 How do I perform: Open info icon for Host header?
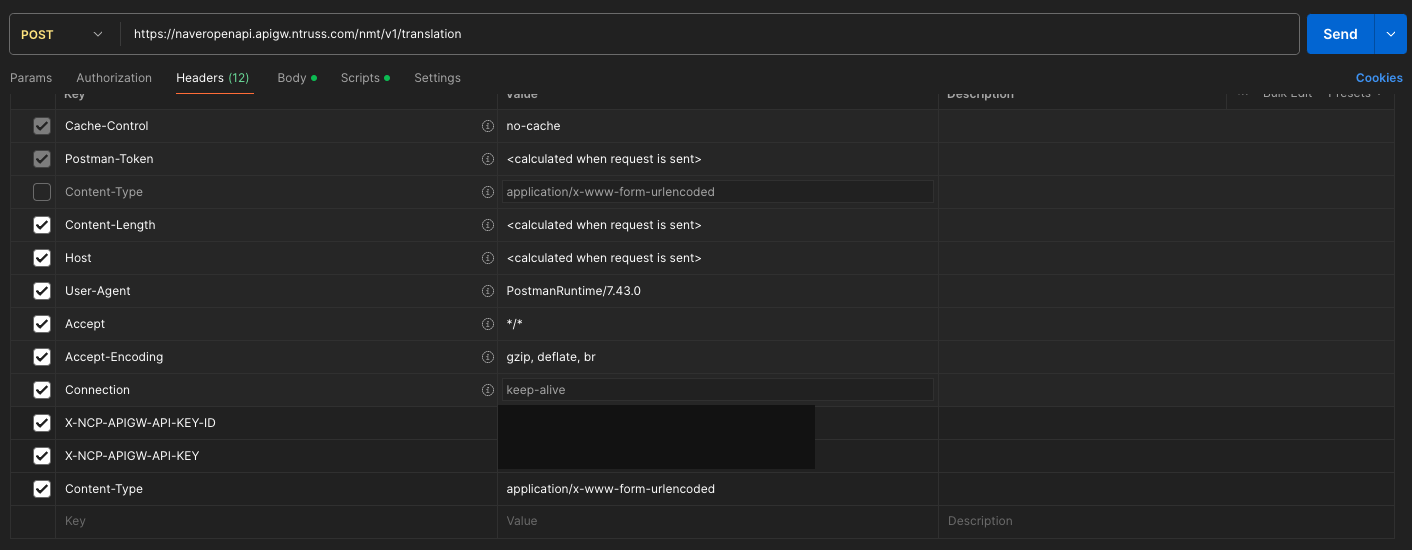(x=488, y=258)
